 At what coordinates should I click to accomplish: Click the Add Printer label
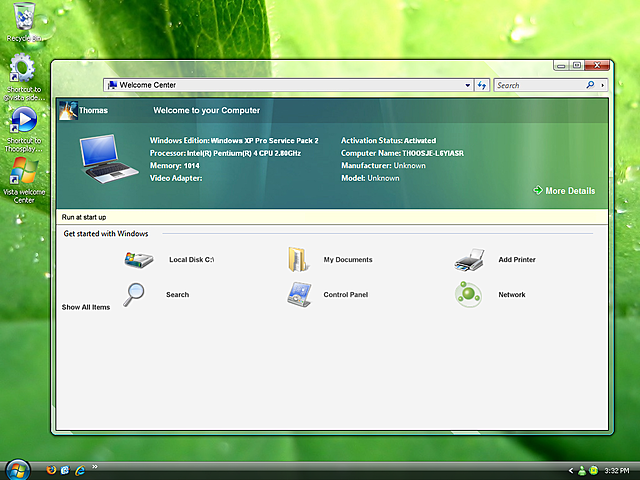coord(517,260)
